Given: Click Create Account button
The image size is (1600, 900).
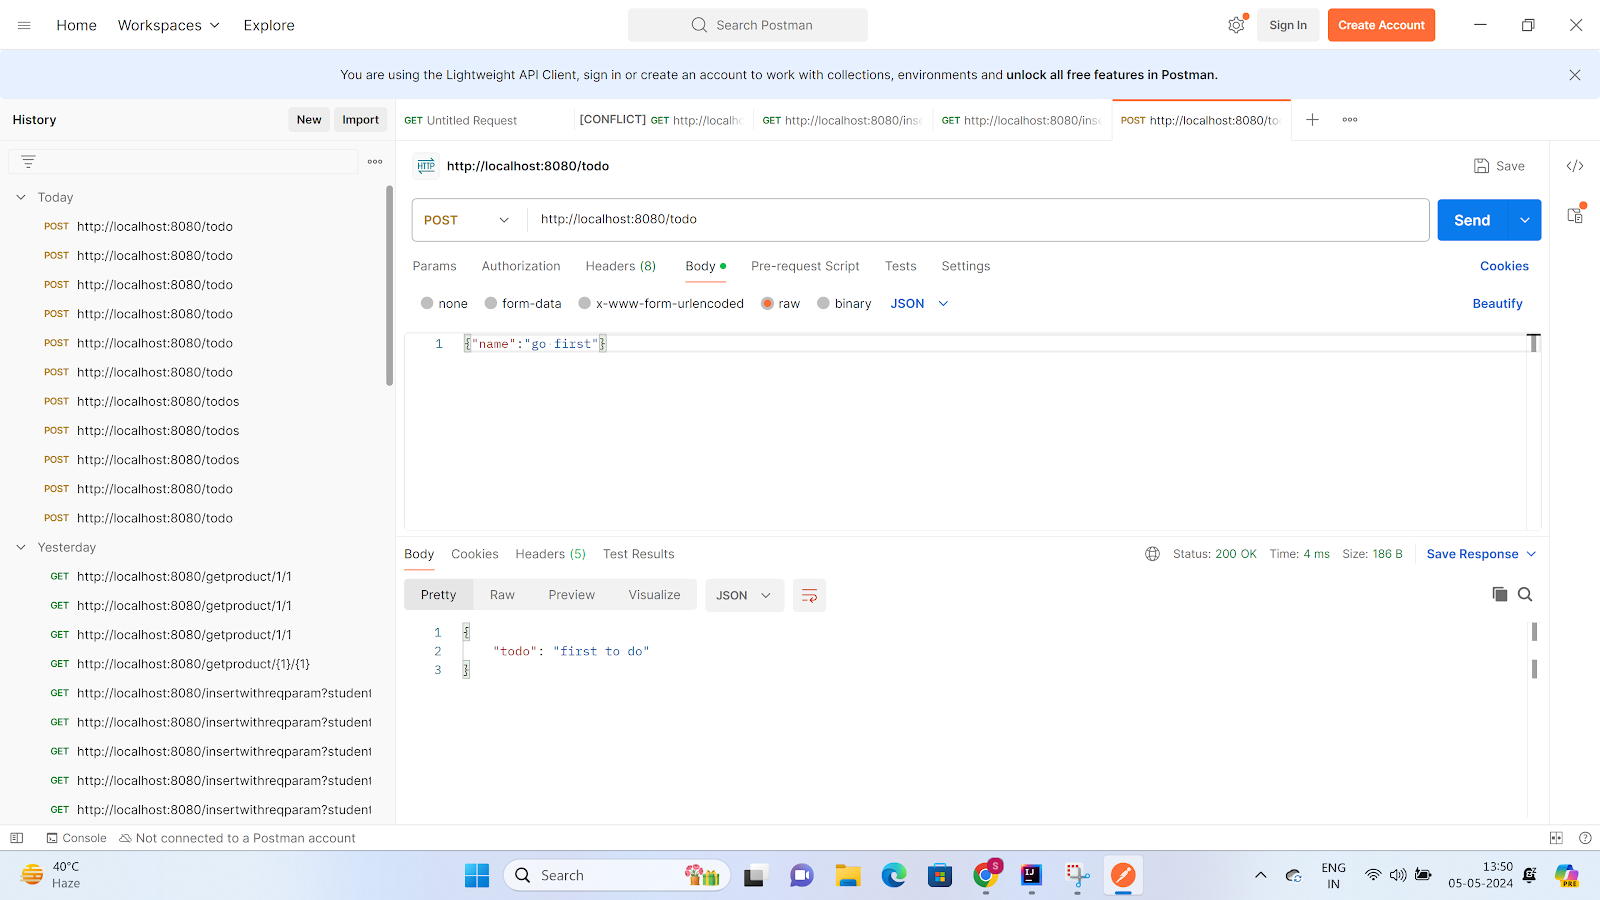Looking at the screenshot, I should tap(1381, 25).
